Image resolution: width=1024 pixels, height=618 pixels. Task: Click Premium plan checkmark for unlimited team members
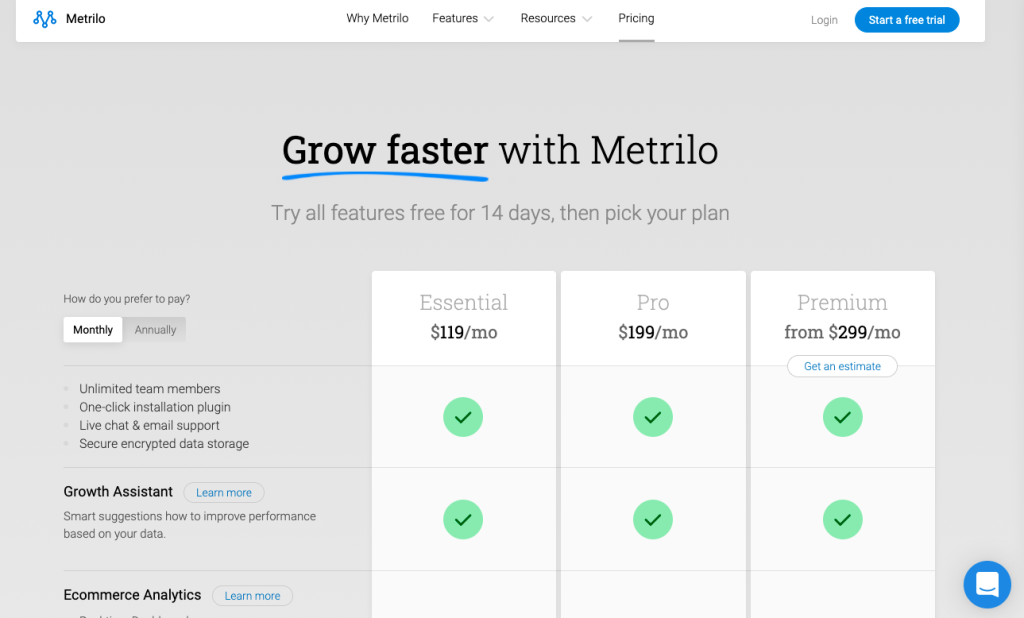842,417
